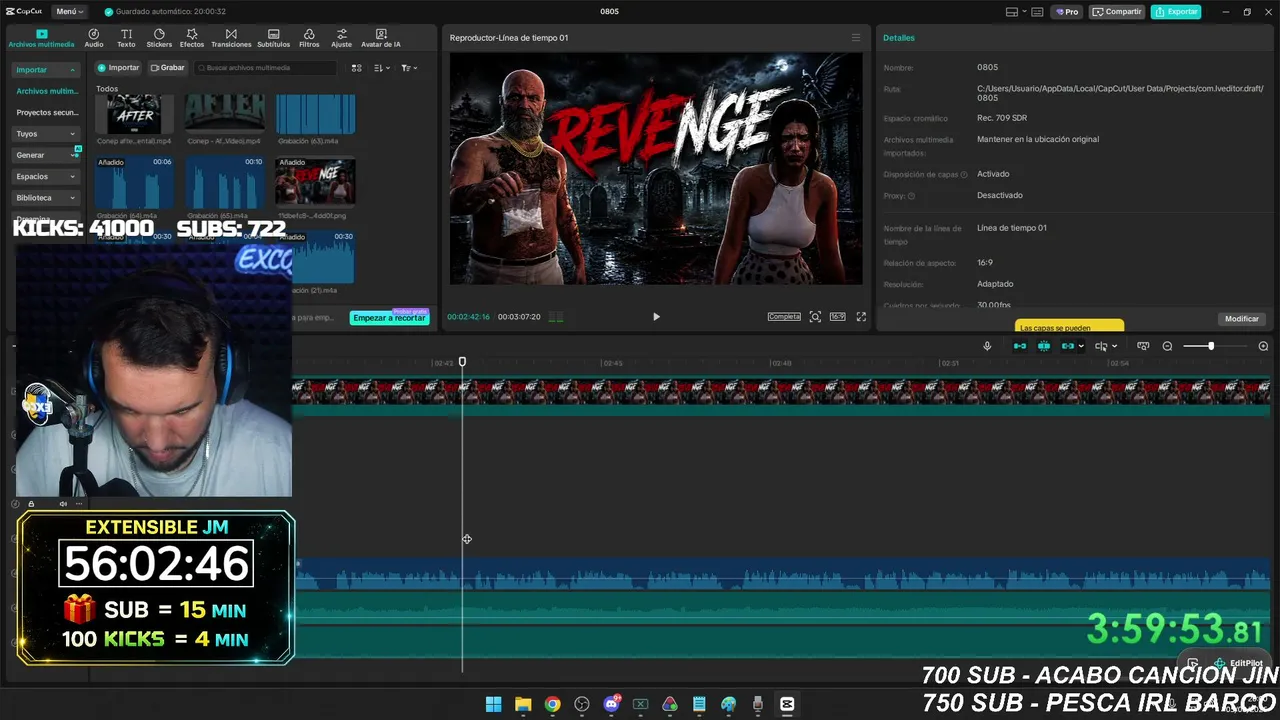Toggle timeline clip linkage
Viewport: 1280px width, 720px height.
1068,346
